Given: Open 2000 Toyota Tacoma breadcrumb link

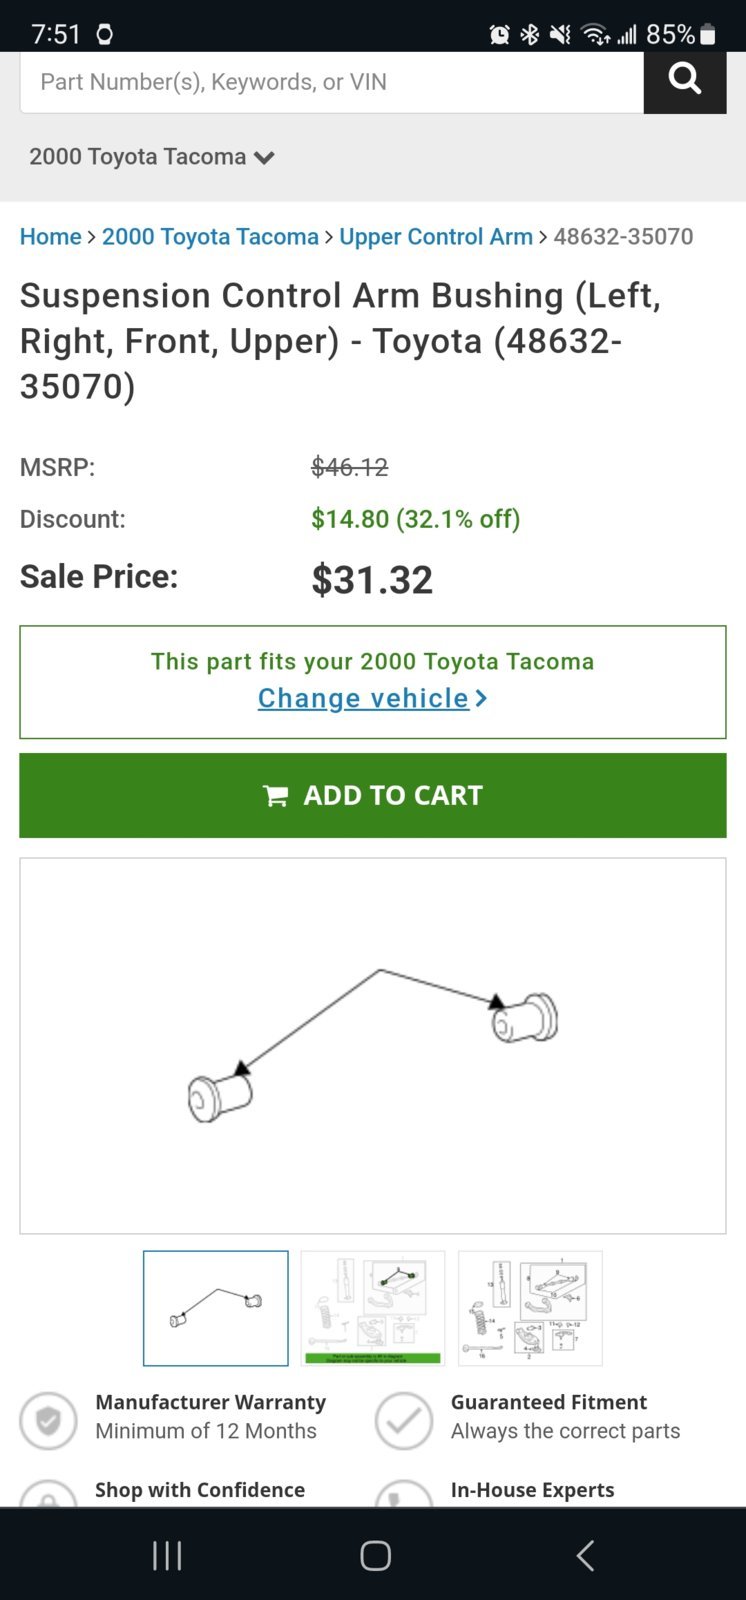Looking at the screenshot, I should pos(210,237).
